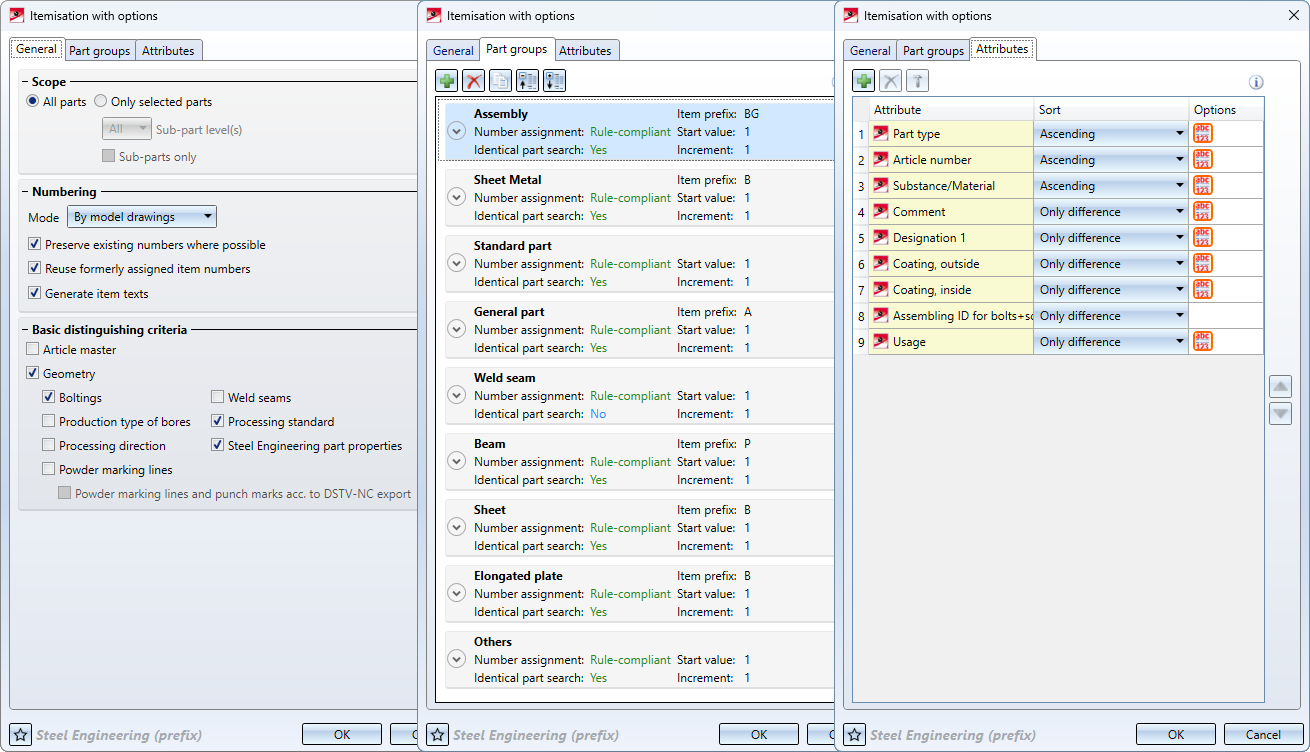This screenshot has height=752, width=1310.
Task: Click the up arrow button beside attribute list
Action: [x=1280, y=387]
